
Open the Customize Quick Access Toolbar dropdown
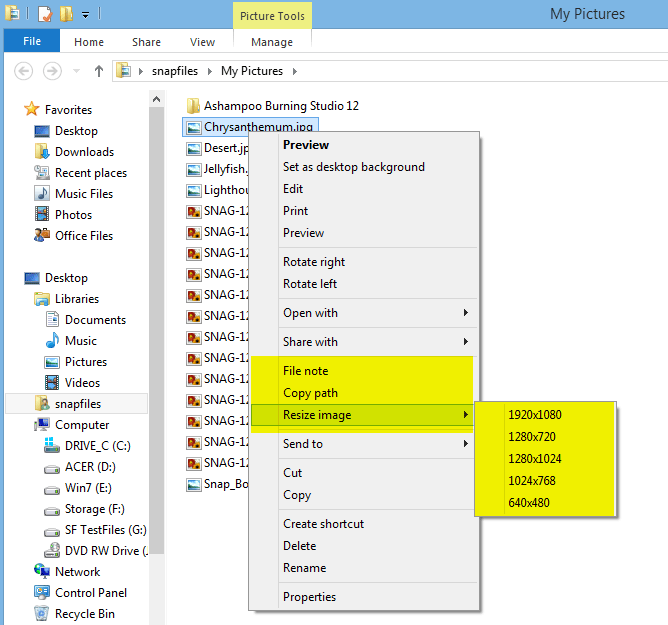click(x=86, y=16)
